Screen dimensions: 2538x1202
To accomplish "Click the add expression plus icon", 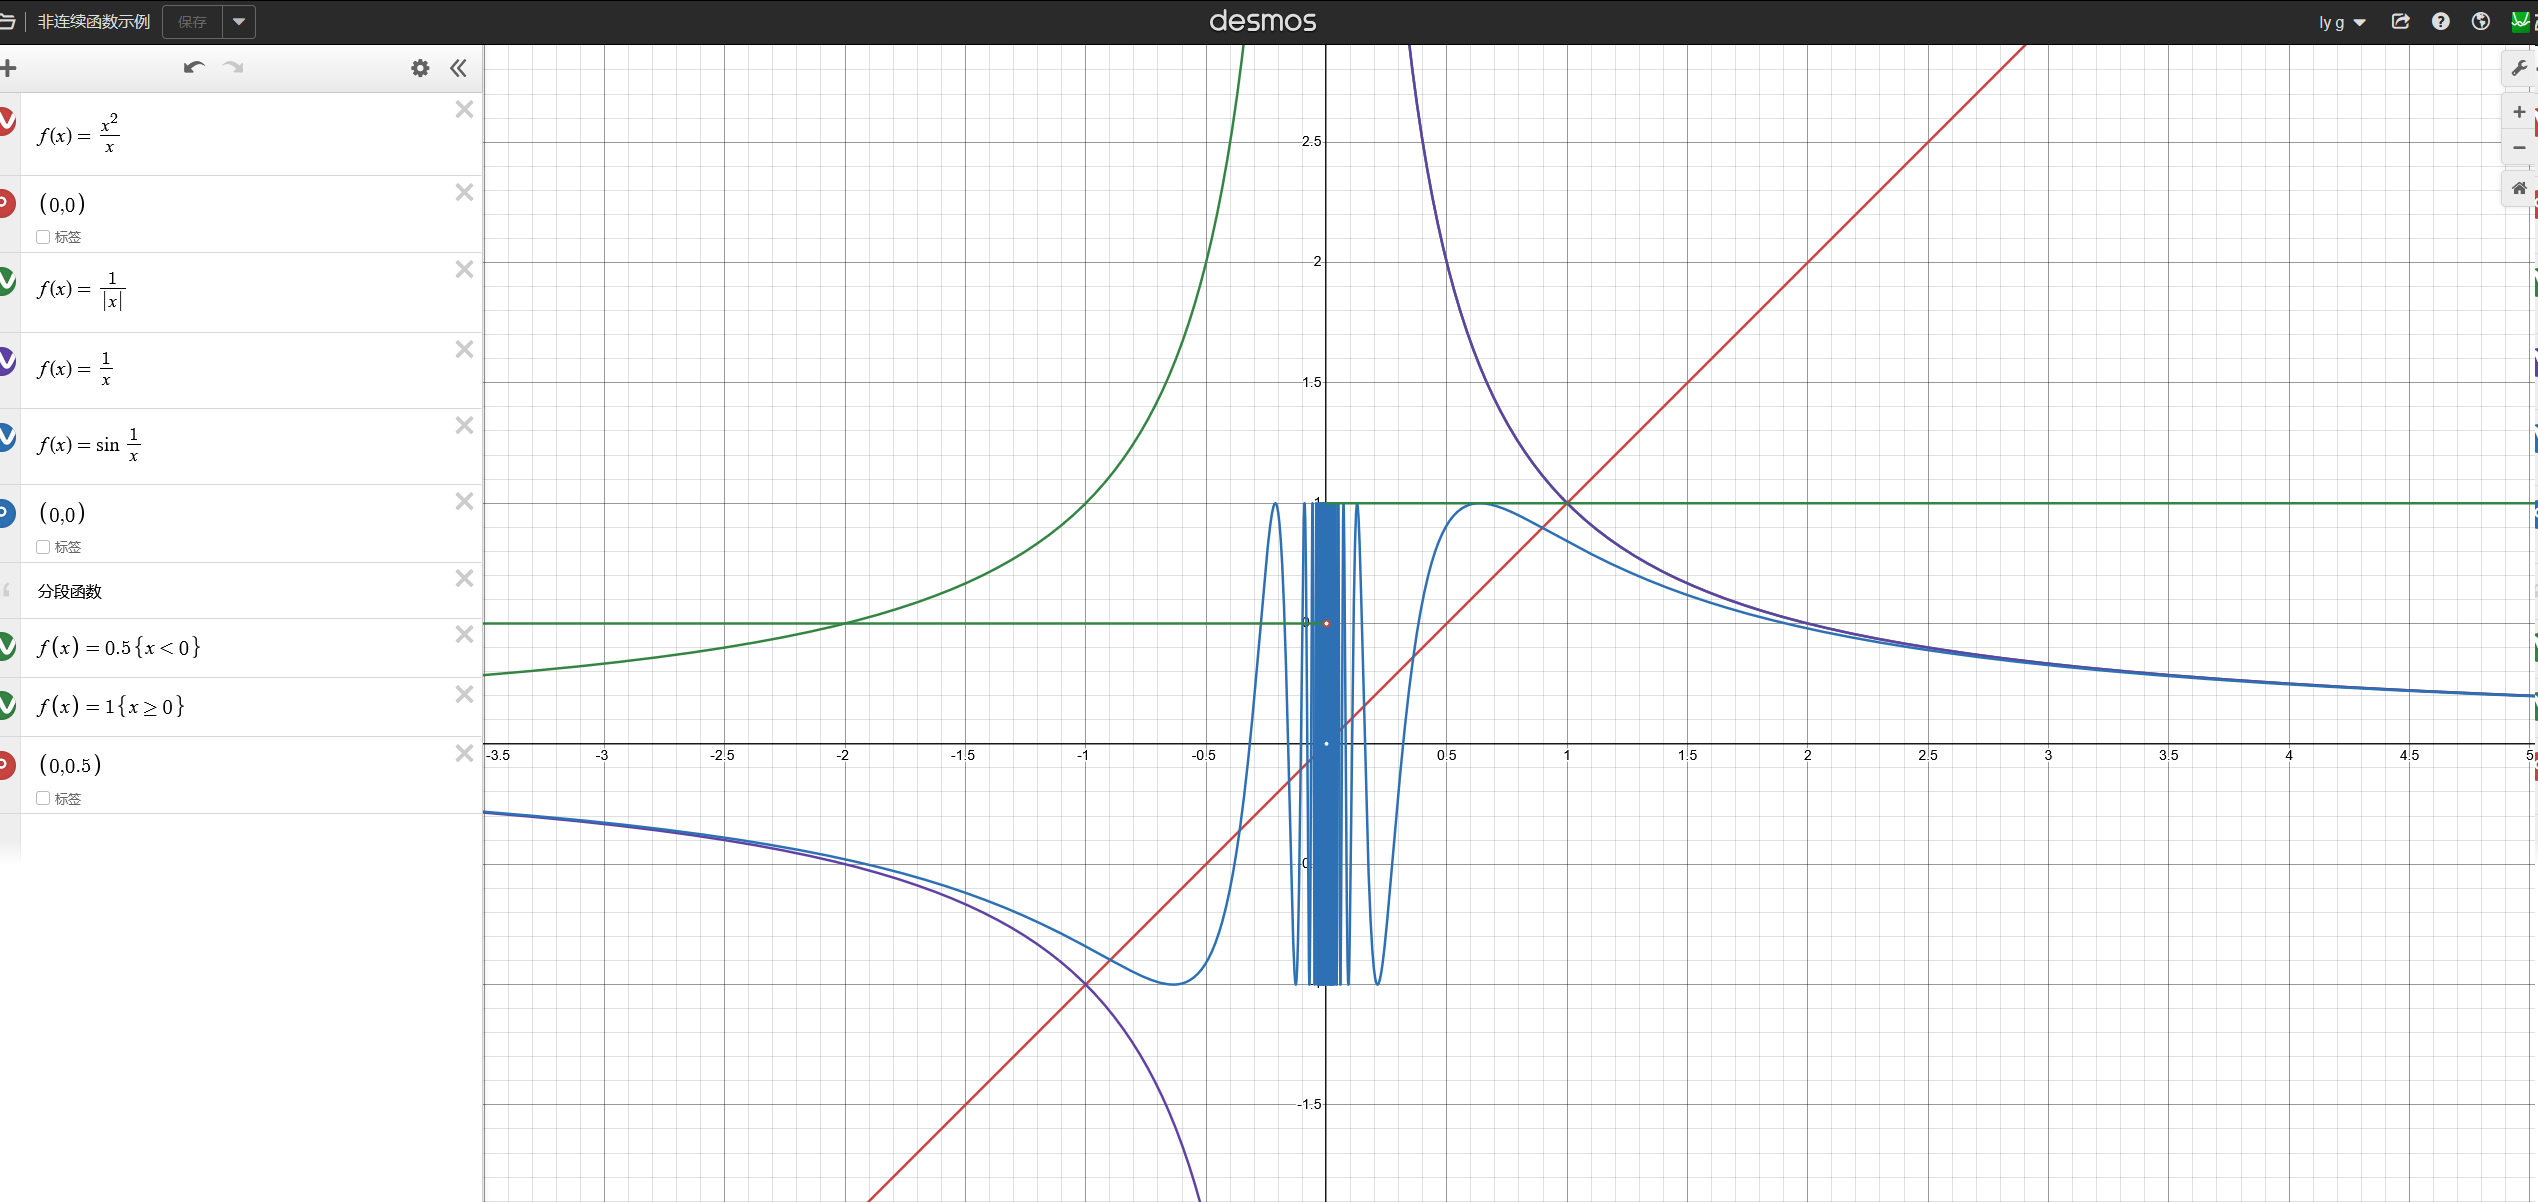I will point(9,68).
